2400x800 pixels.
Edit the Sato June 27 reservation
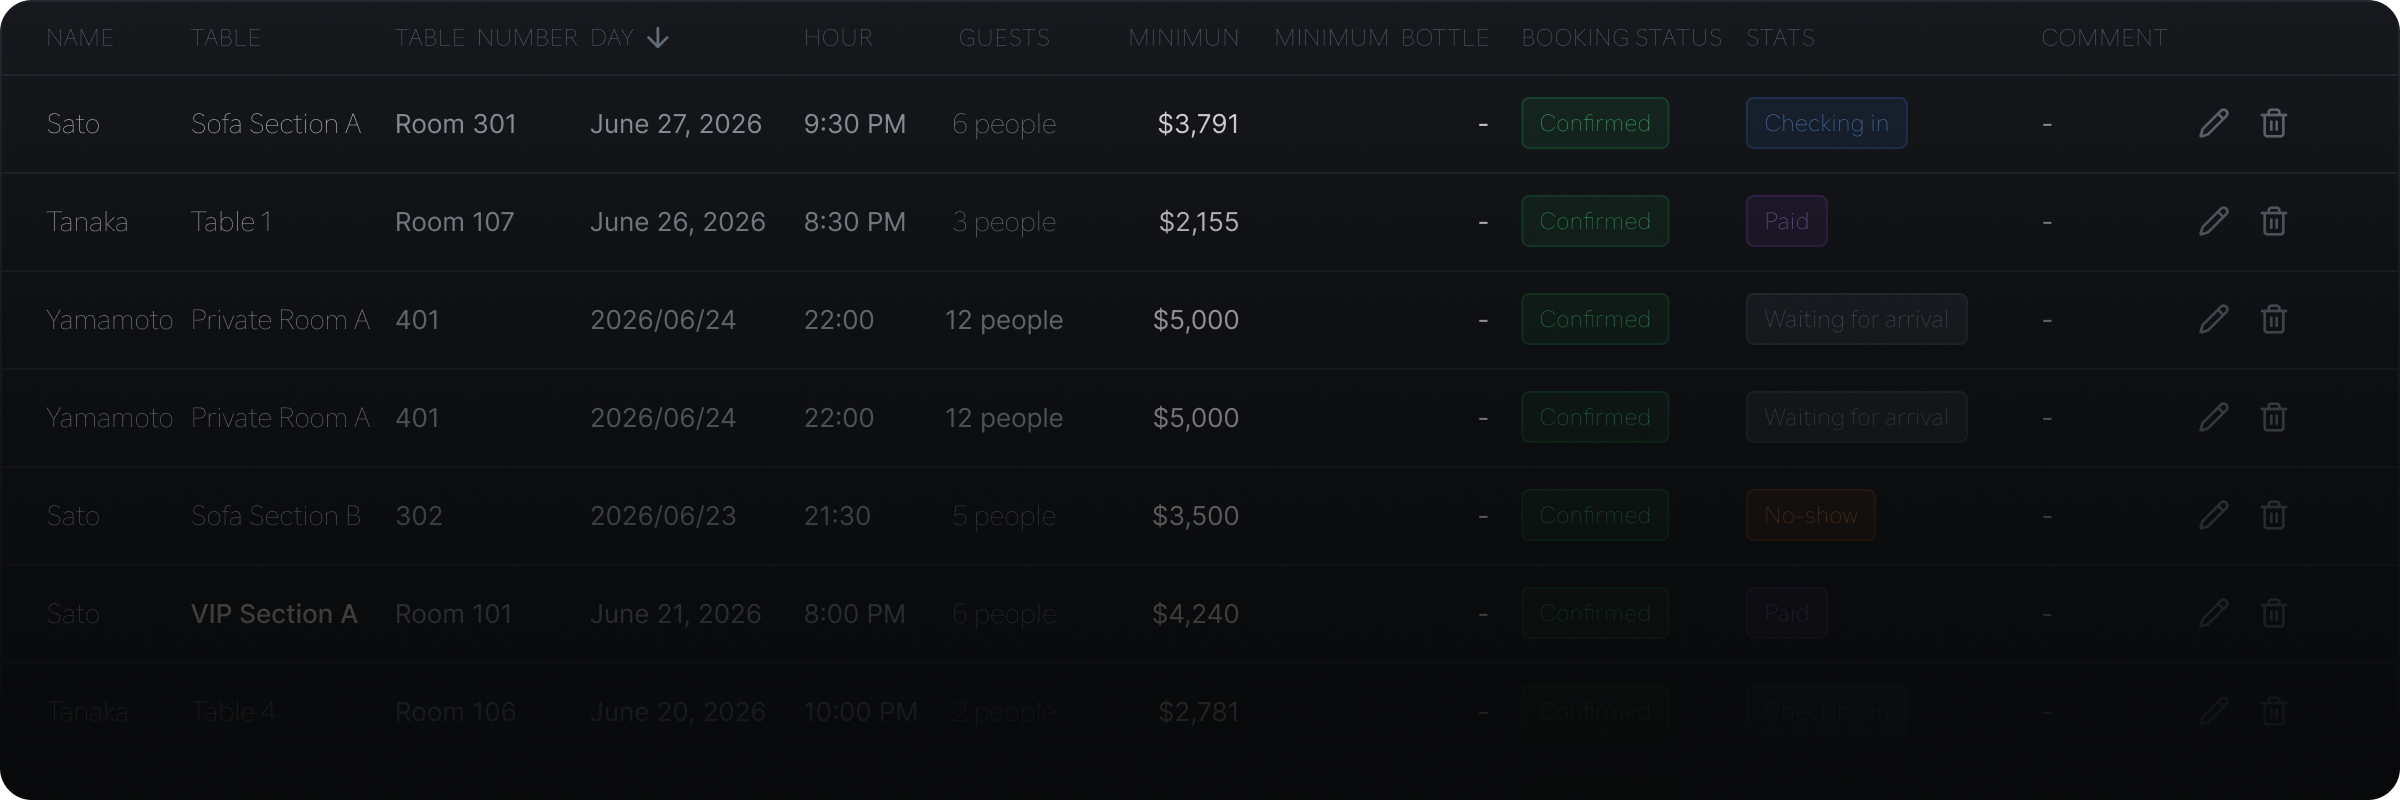(x=2213, y=123)
